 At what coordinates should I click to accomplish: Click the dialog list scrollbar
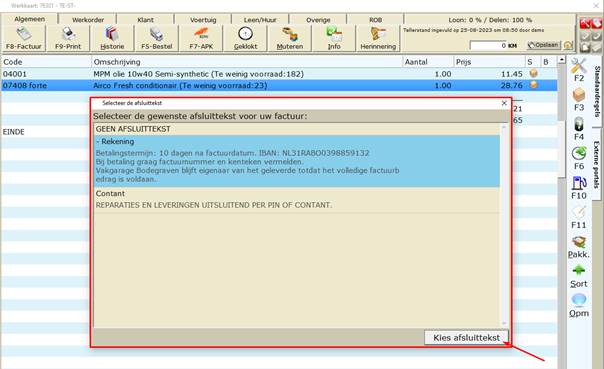[x=504, y=225]
